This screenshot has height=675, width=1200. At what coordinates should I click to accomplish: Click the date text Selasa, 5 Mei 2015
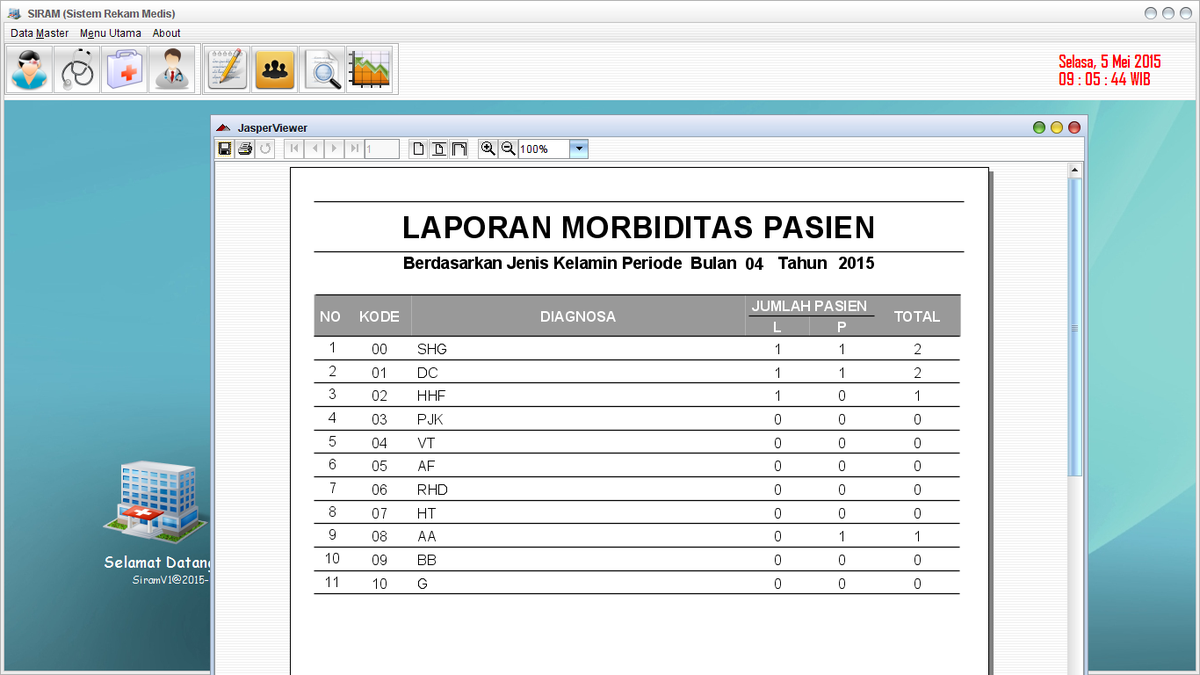(x=1110, y=61)
